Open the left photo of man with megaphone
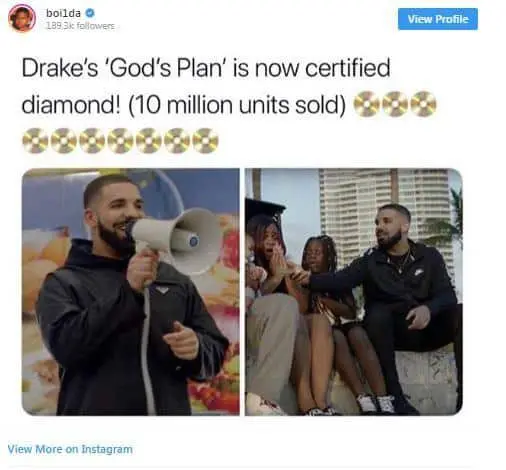 tap(131, 292)
